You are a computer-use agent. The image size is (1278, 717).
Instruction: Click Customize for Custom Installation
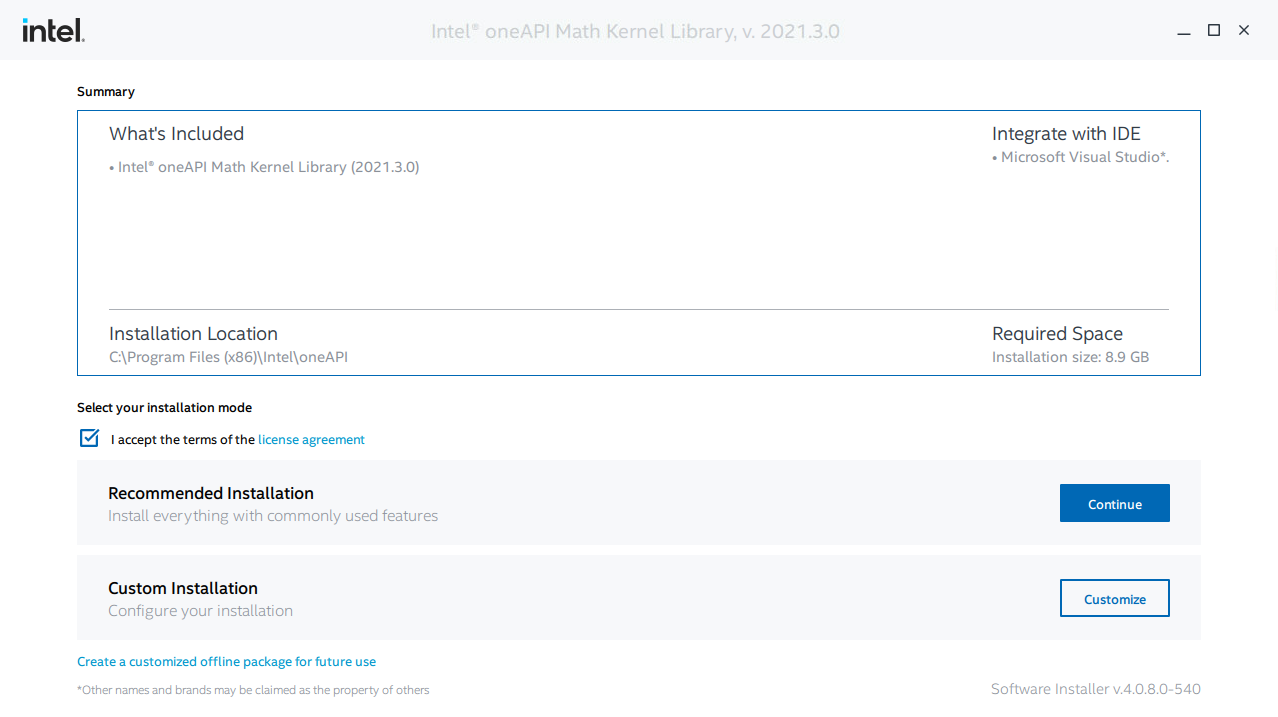click(x=1114, y=598)
